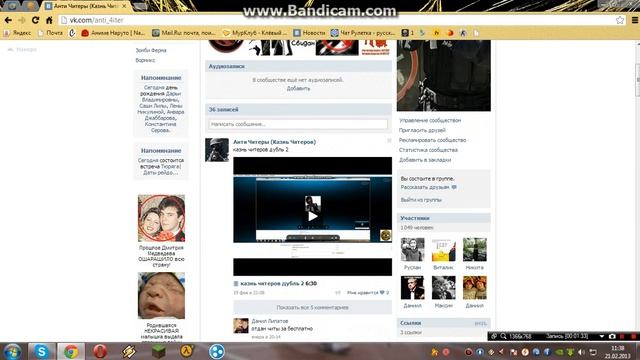Open member Виталик's avatar
The width and height of the screenshot is (640, 360).
click(444, 249)
